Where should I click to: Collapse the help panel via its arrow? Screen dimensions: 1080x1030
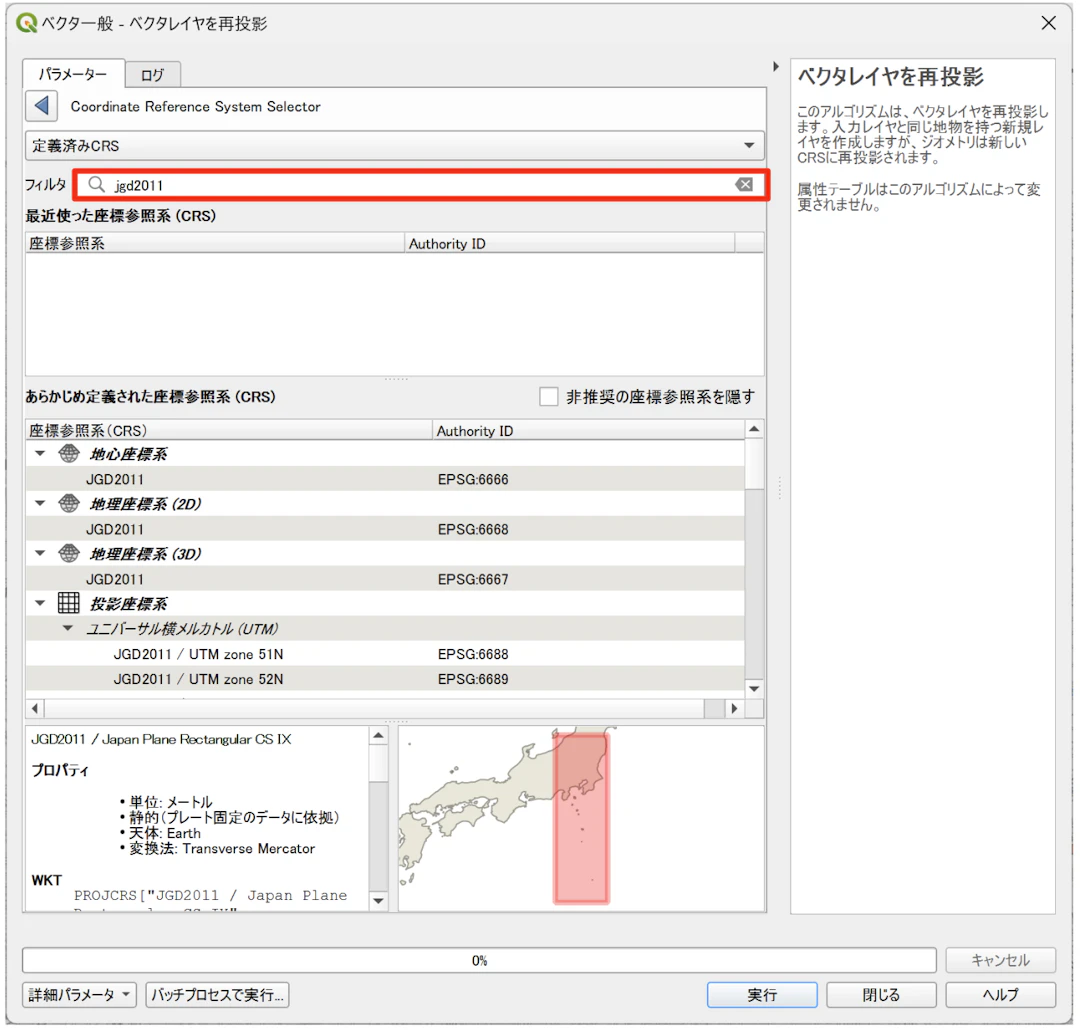[776, 67]
